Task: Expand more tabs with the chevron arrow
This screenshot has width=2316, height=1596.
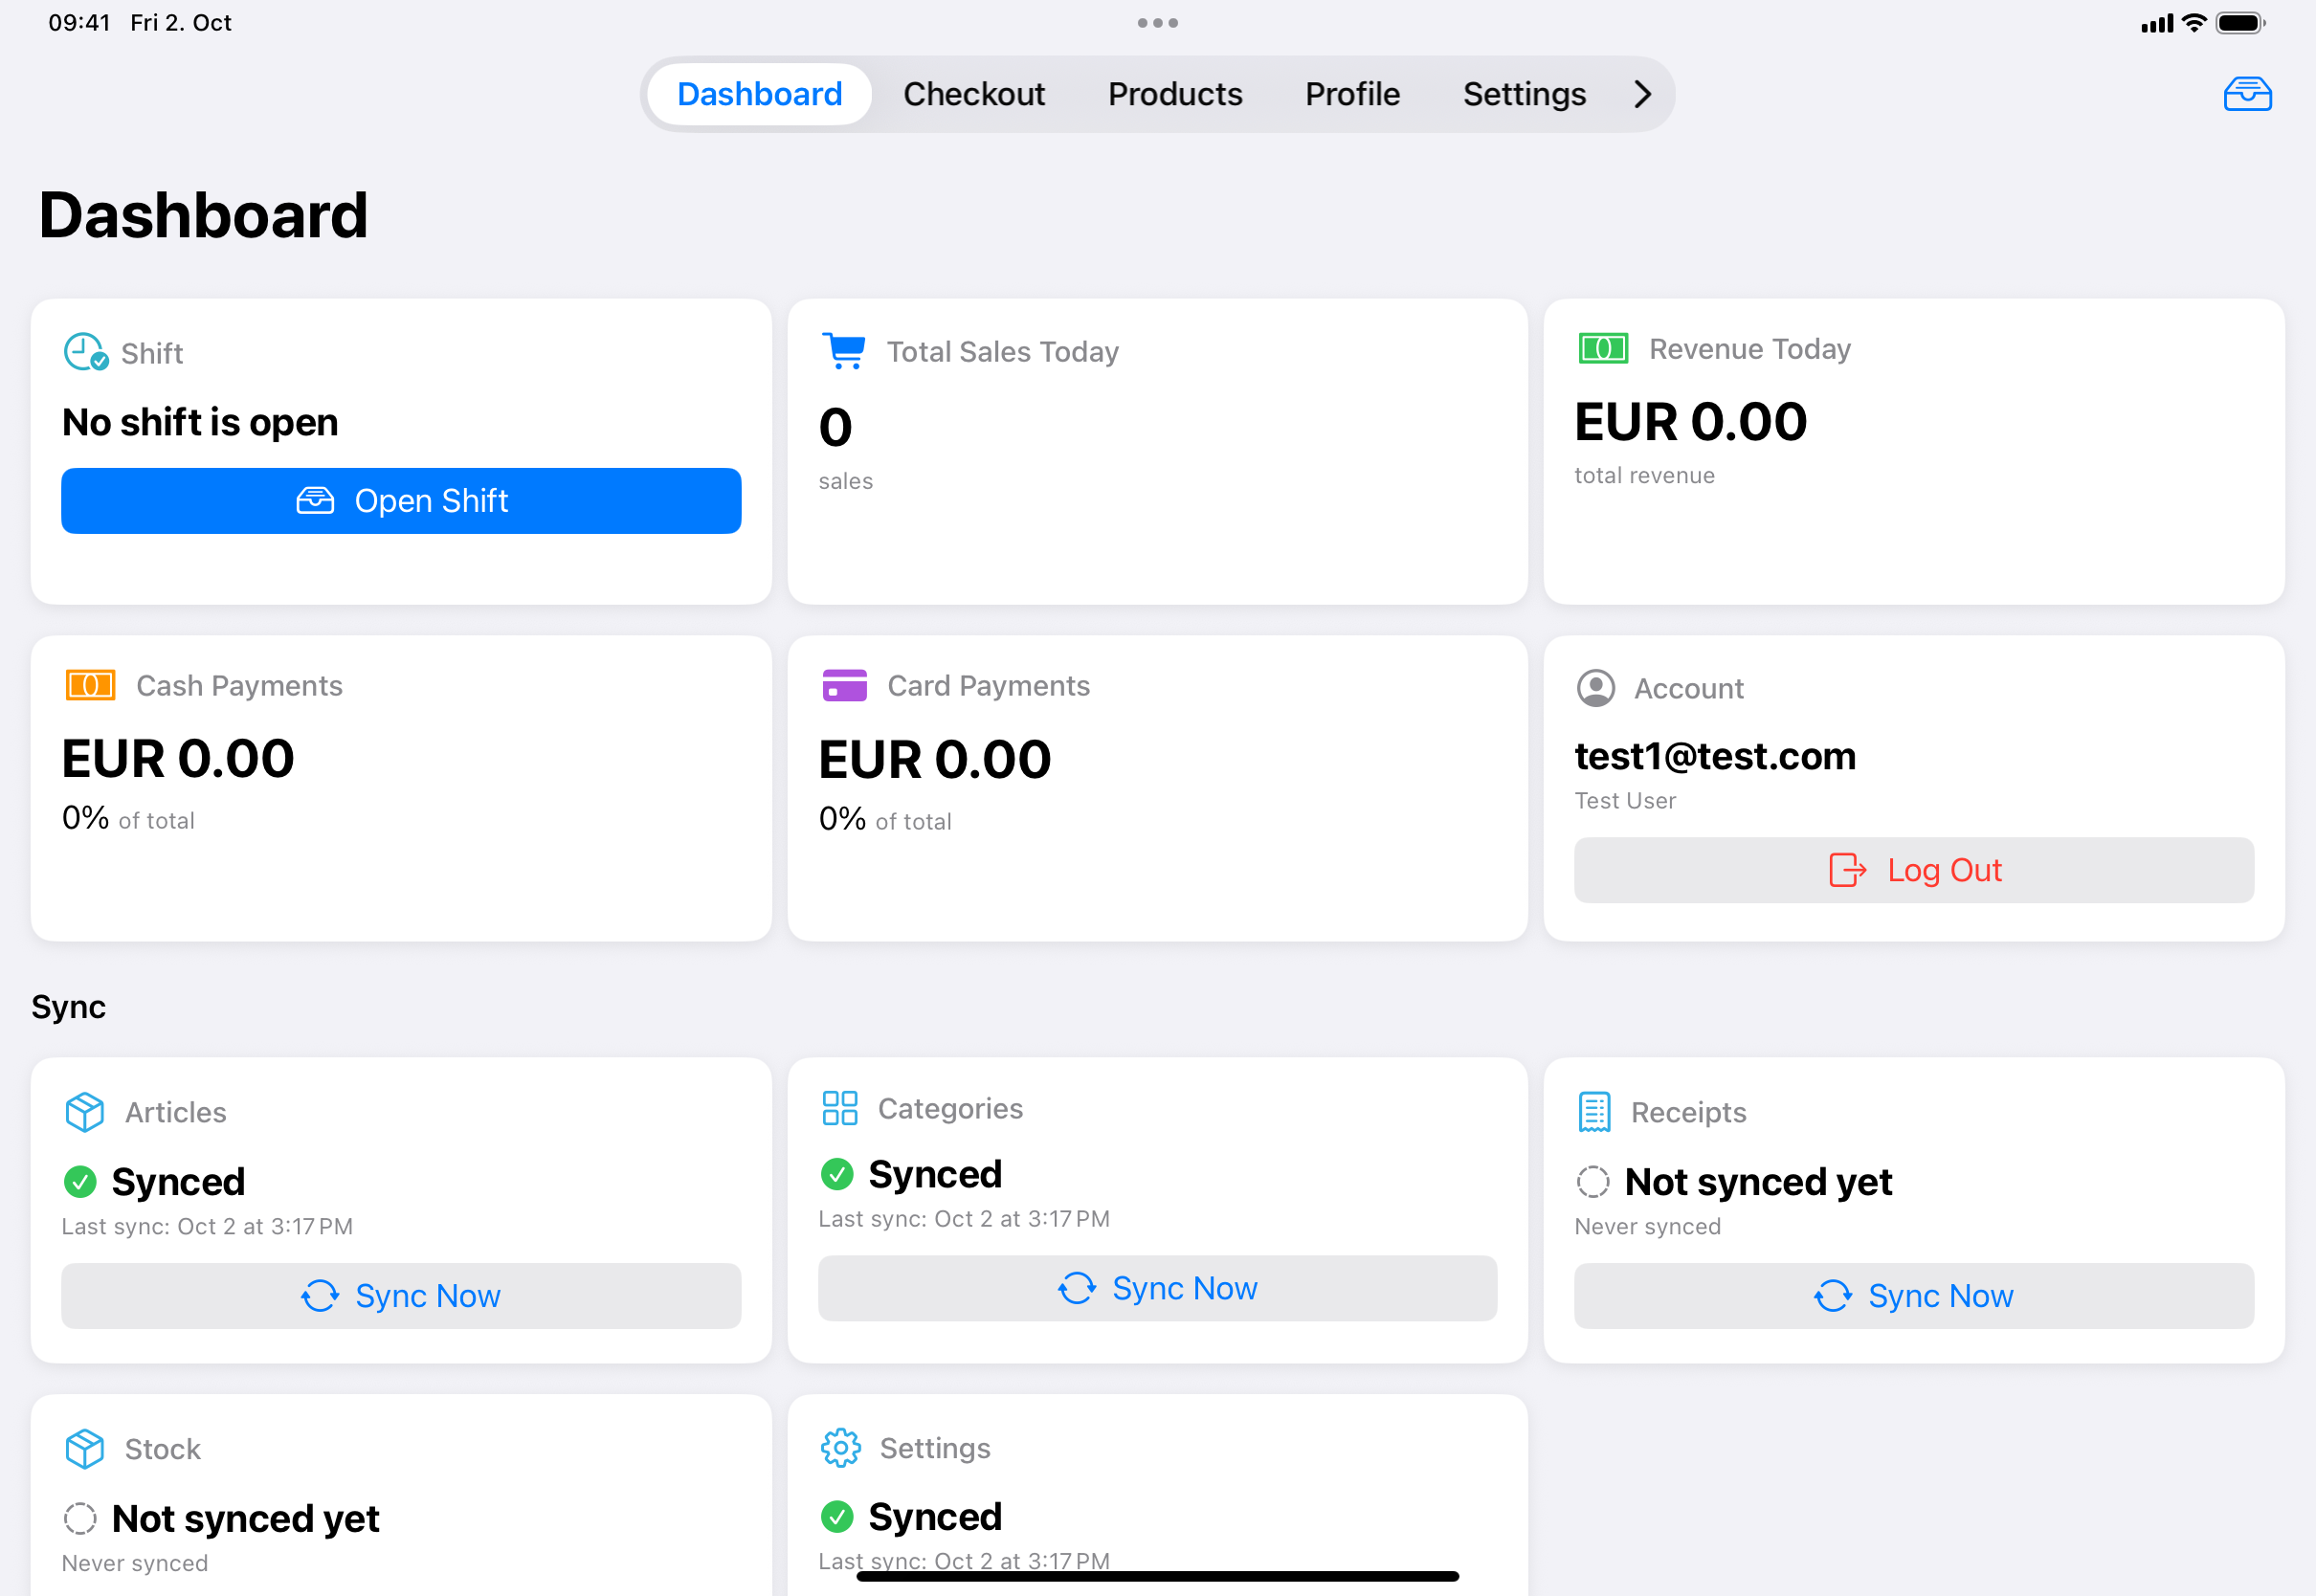Action: tap(1641, 94)
